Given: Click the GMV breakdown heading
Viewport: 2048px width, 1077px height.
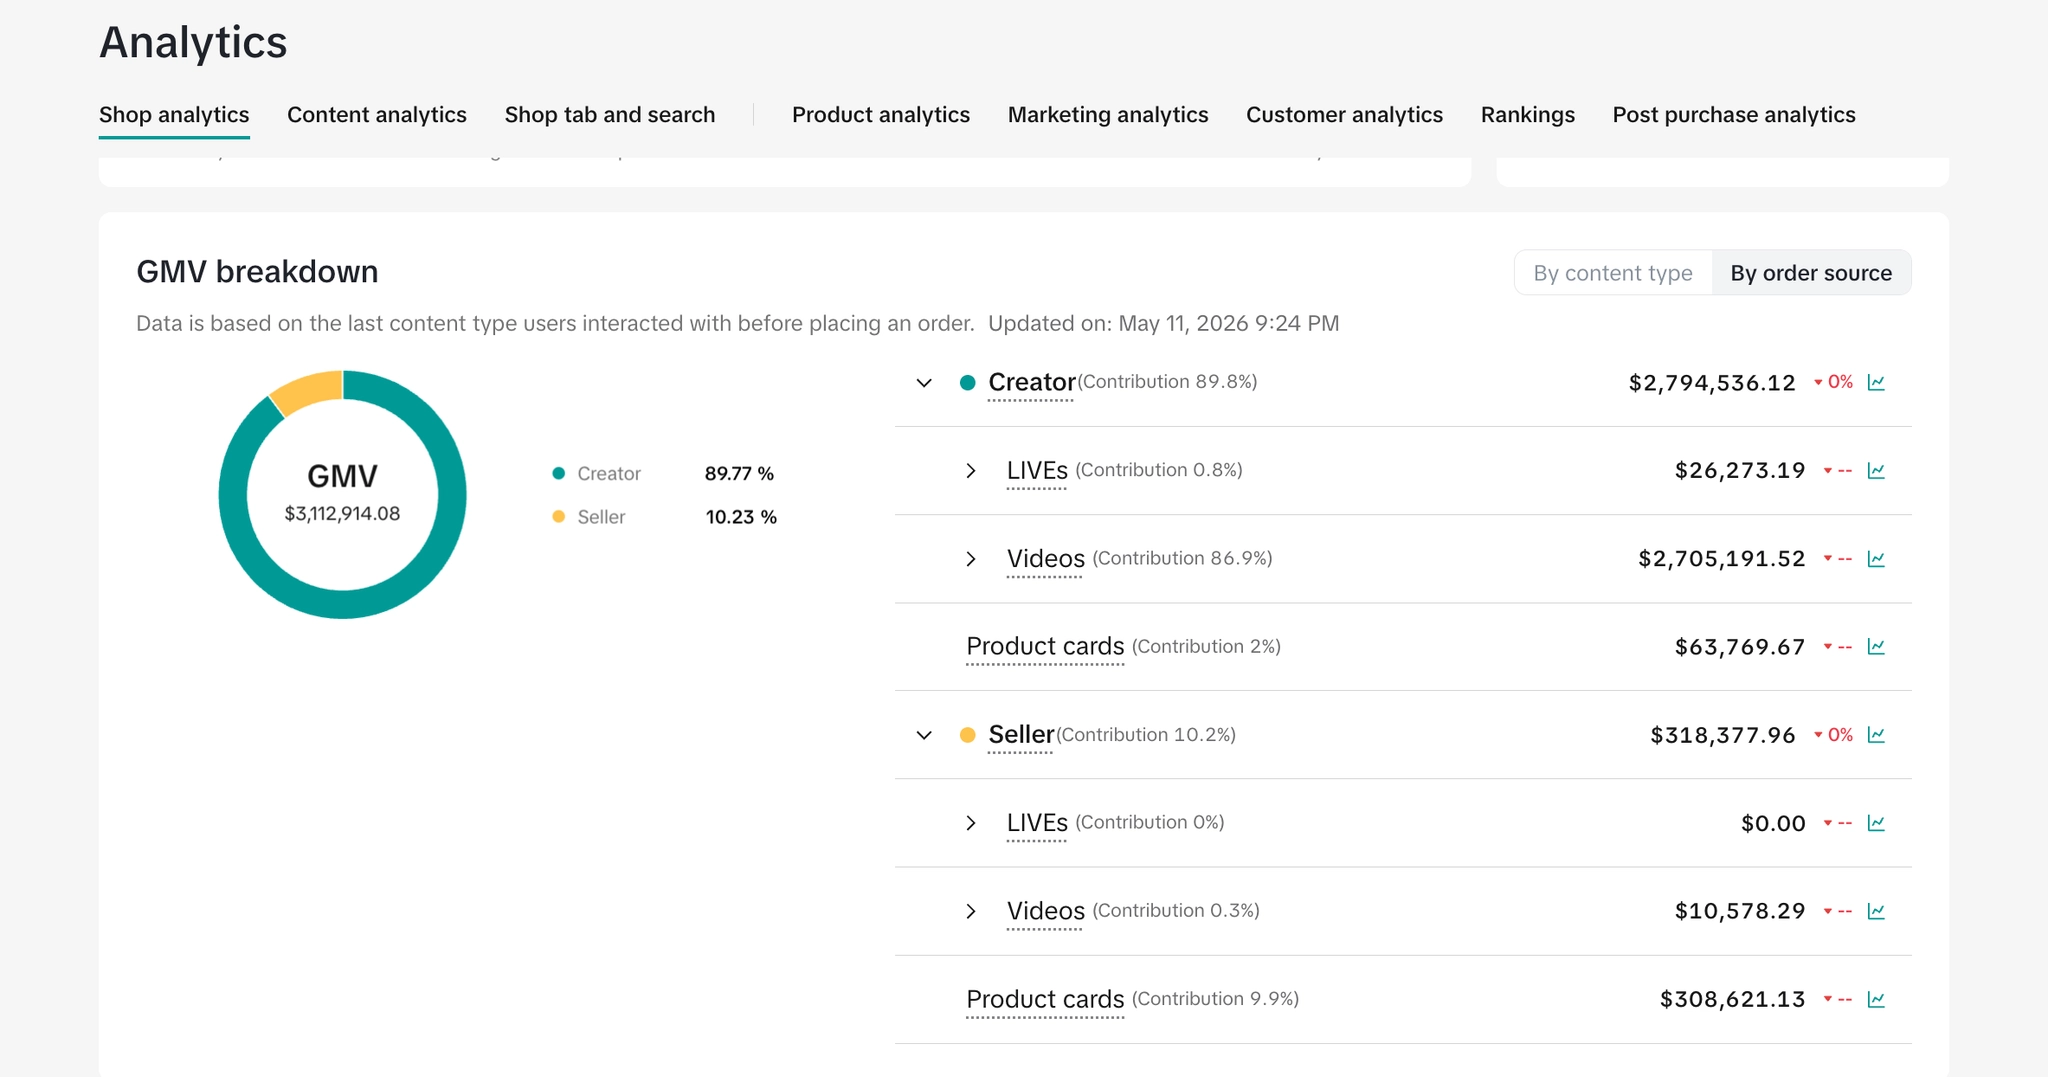Looking at the screenshot, I should 257,272.
